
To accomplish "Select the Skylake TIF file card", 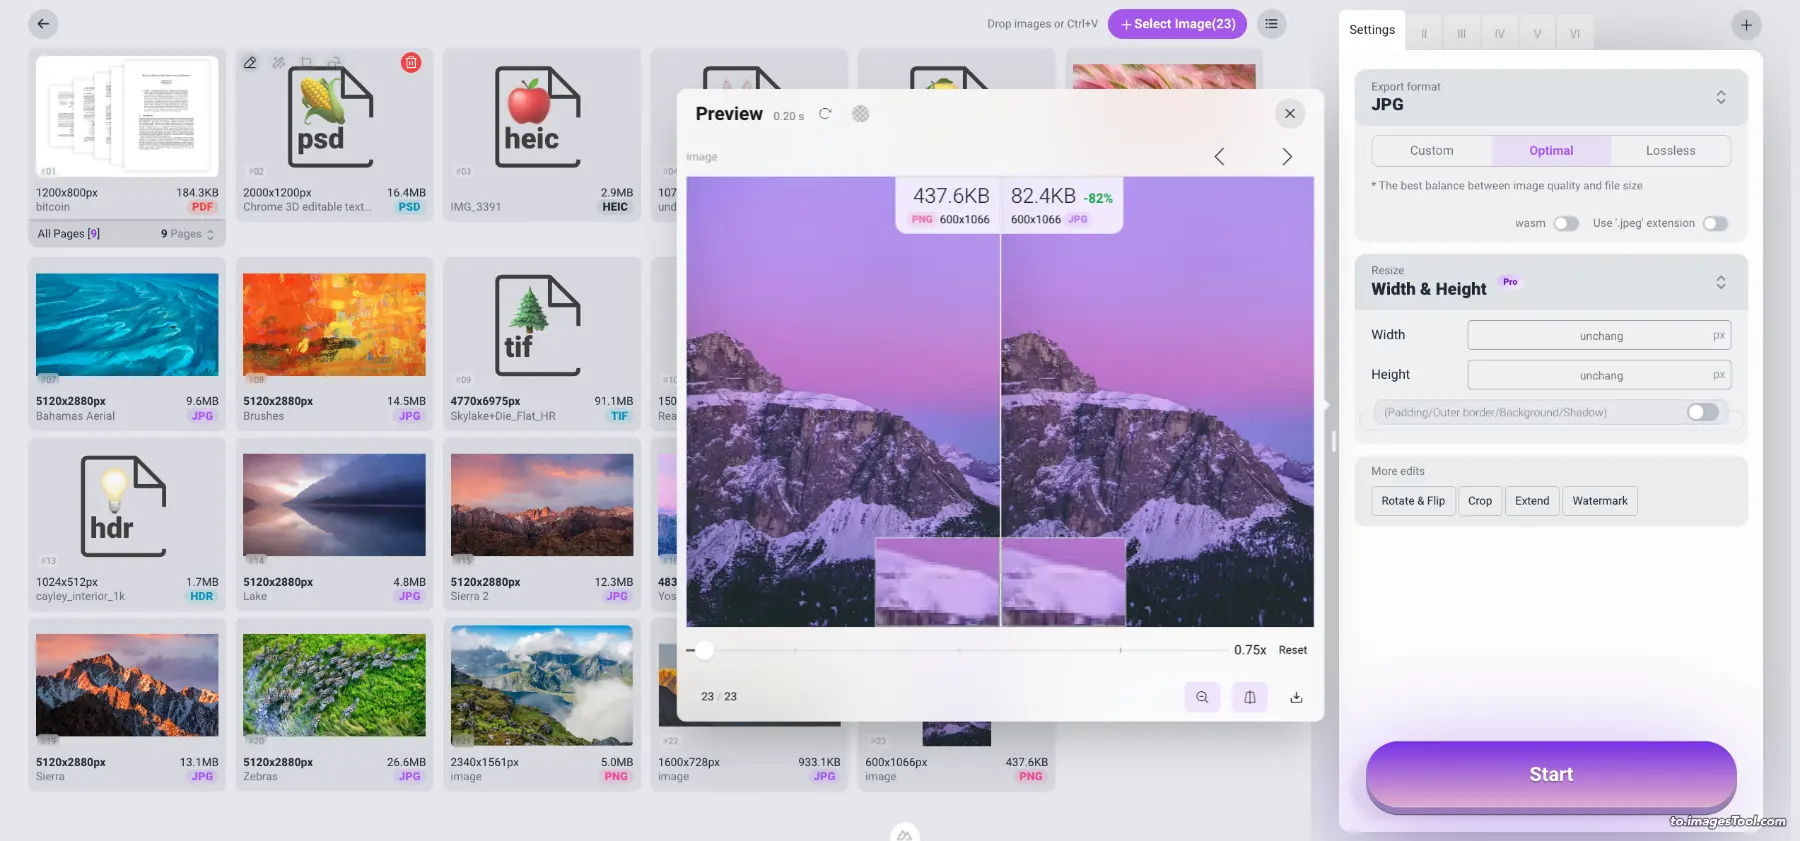I will click(x=541, y=343).
